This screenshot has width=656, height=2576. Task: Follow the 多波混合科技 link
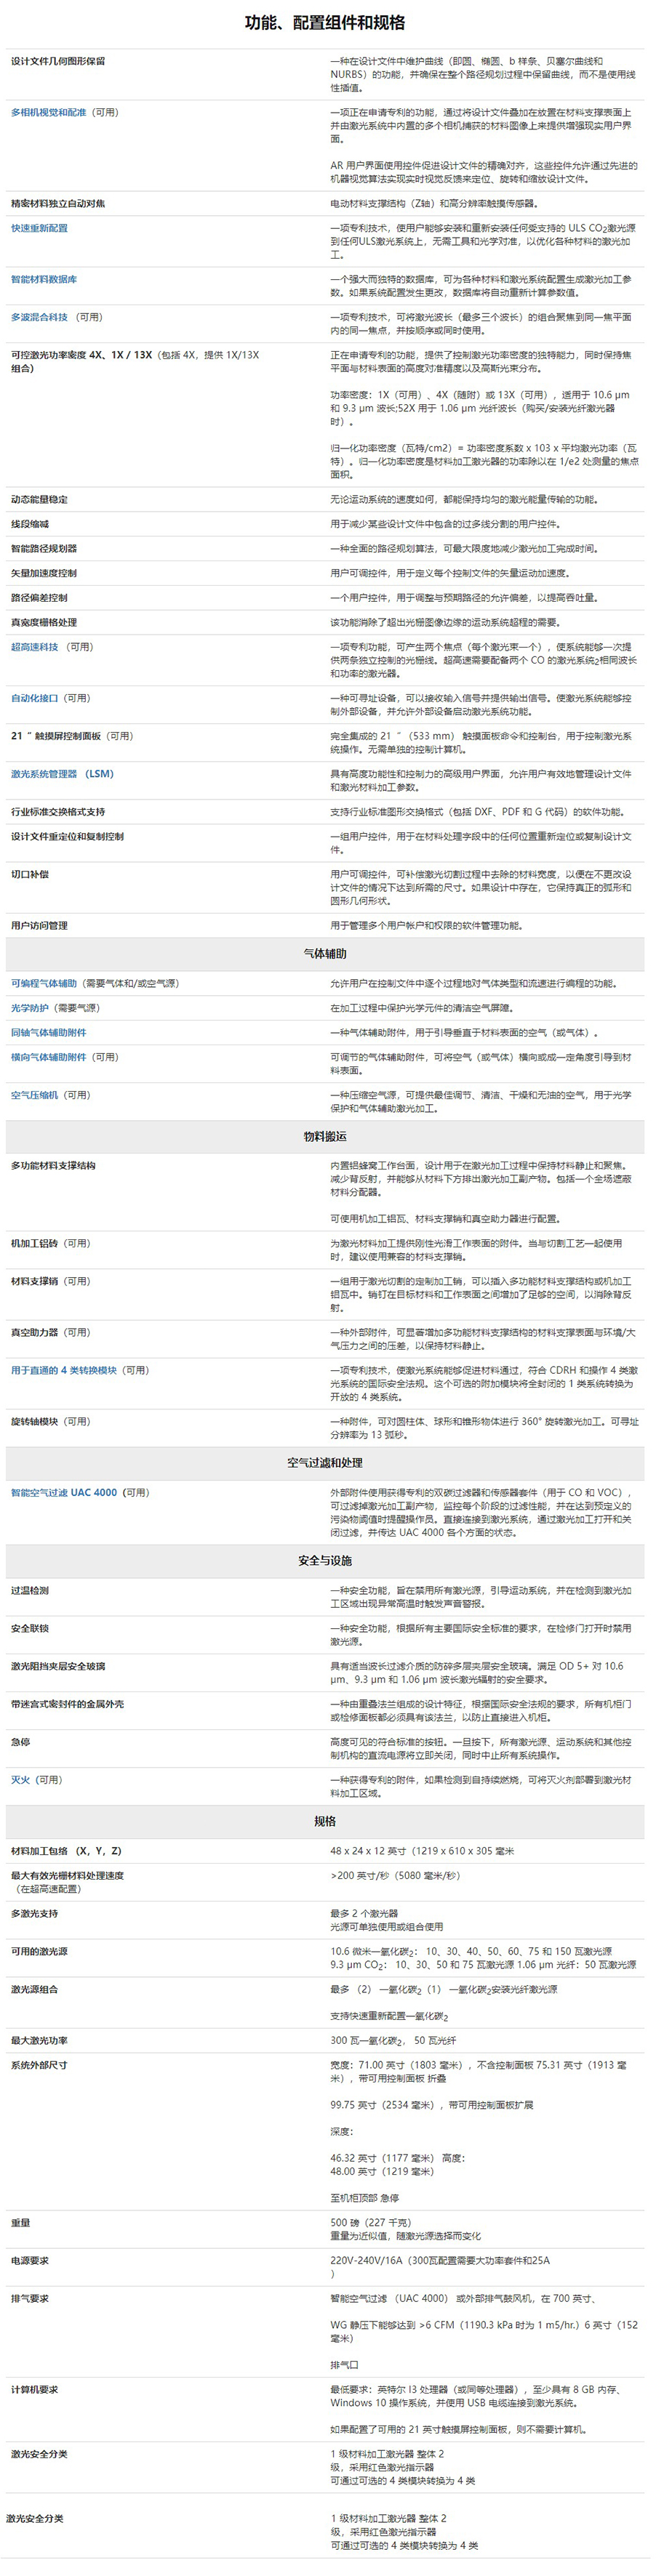point(39,317)
